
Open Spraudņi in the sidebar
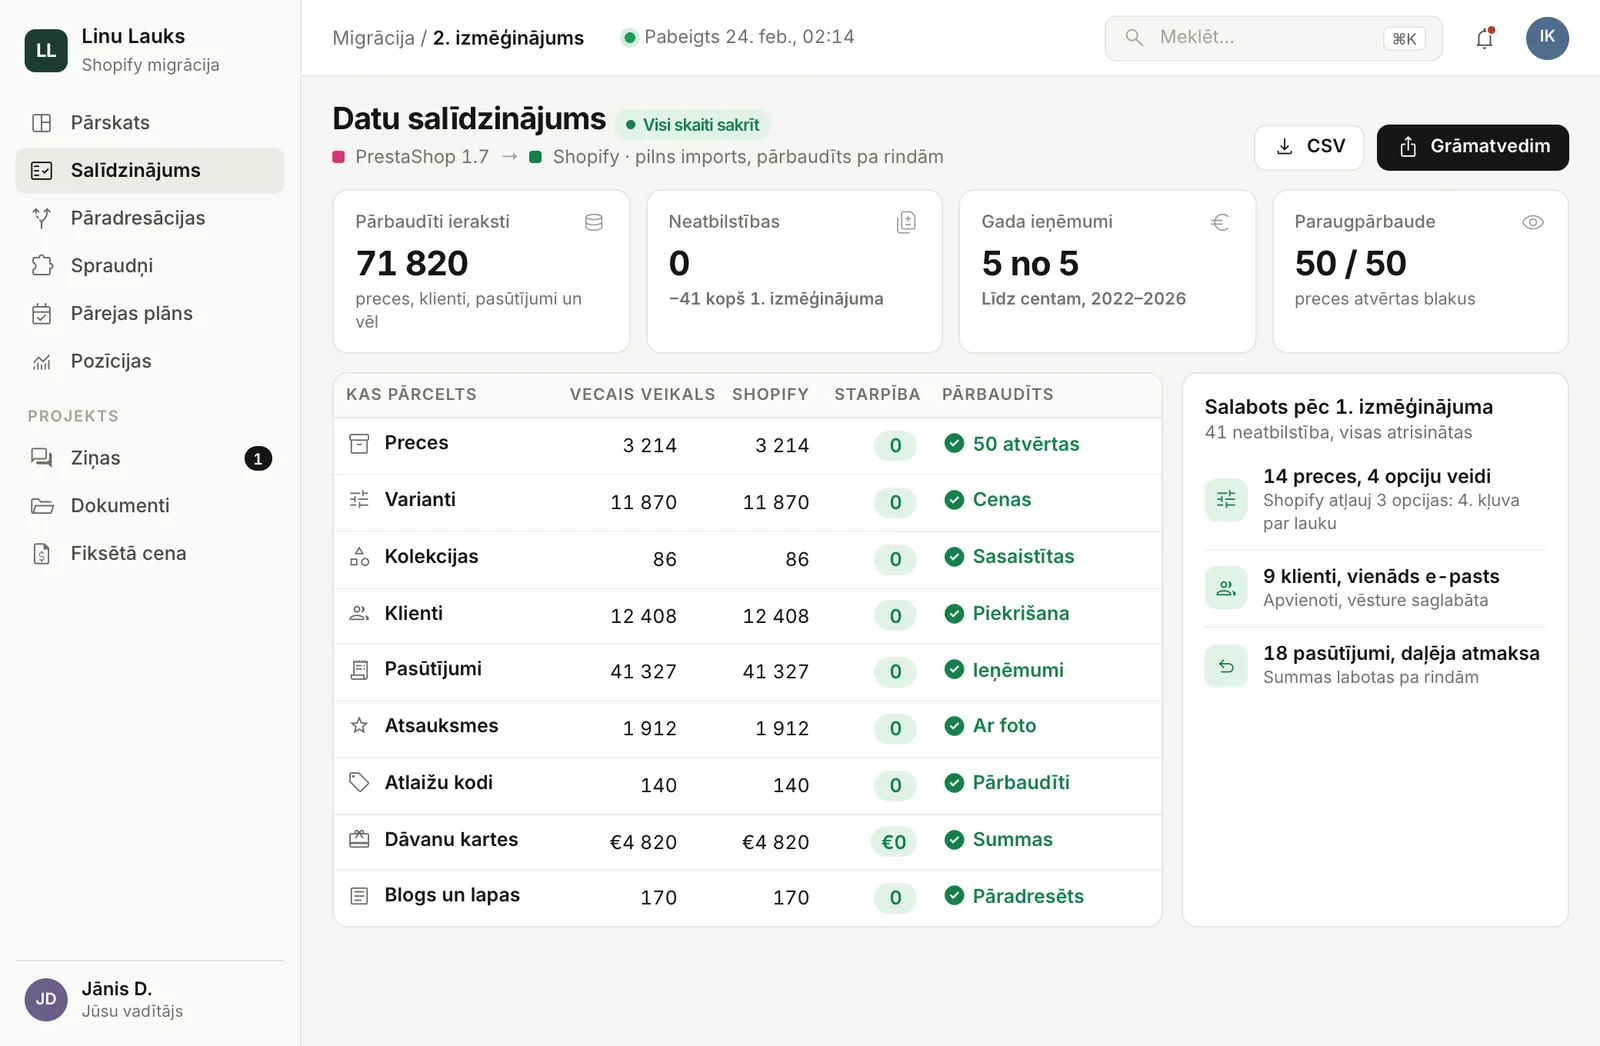(150, 266)
